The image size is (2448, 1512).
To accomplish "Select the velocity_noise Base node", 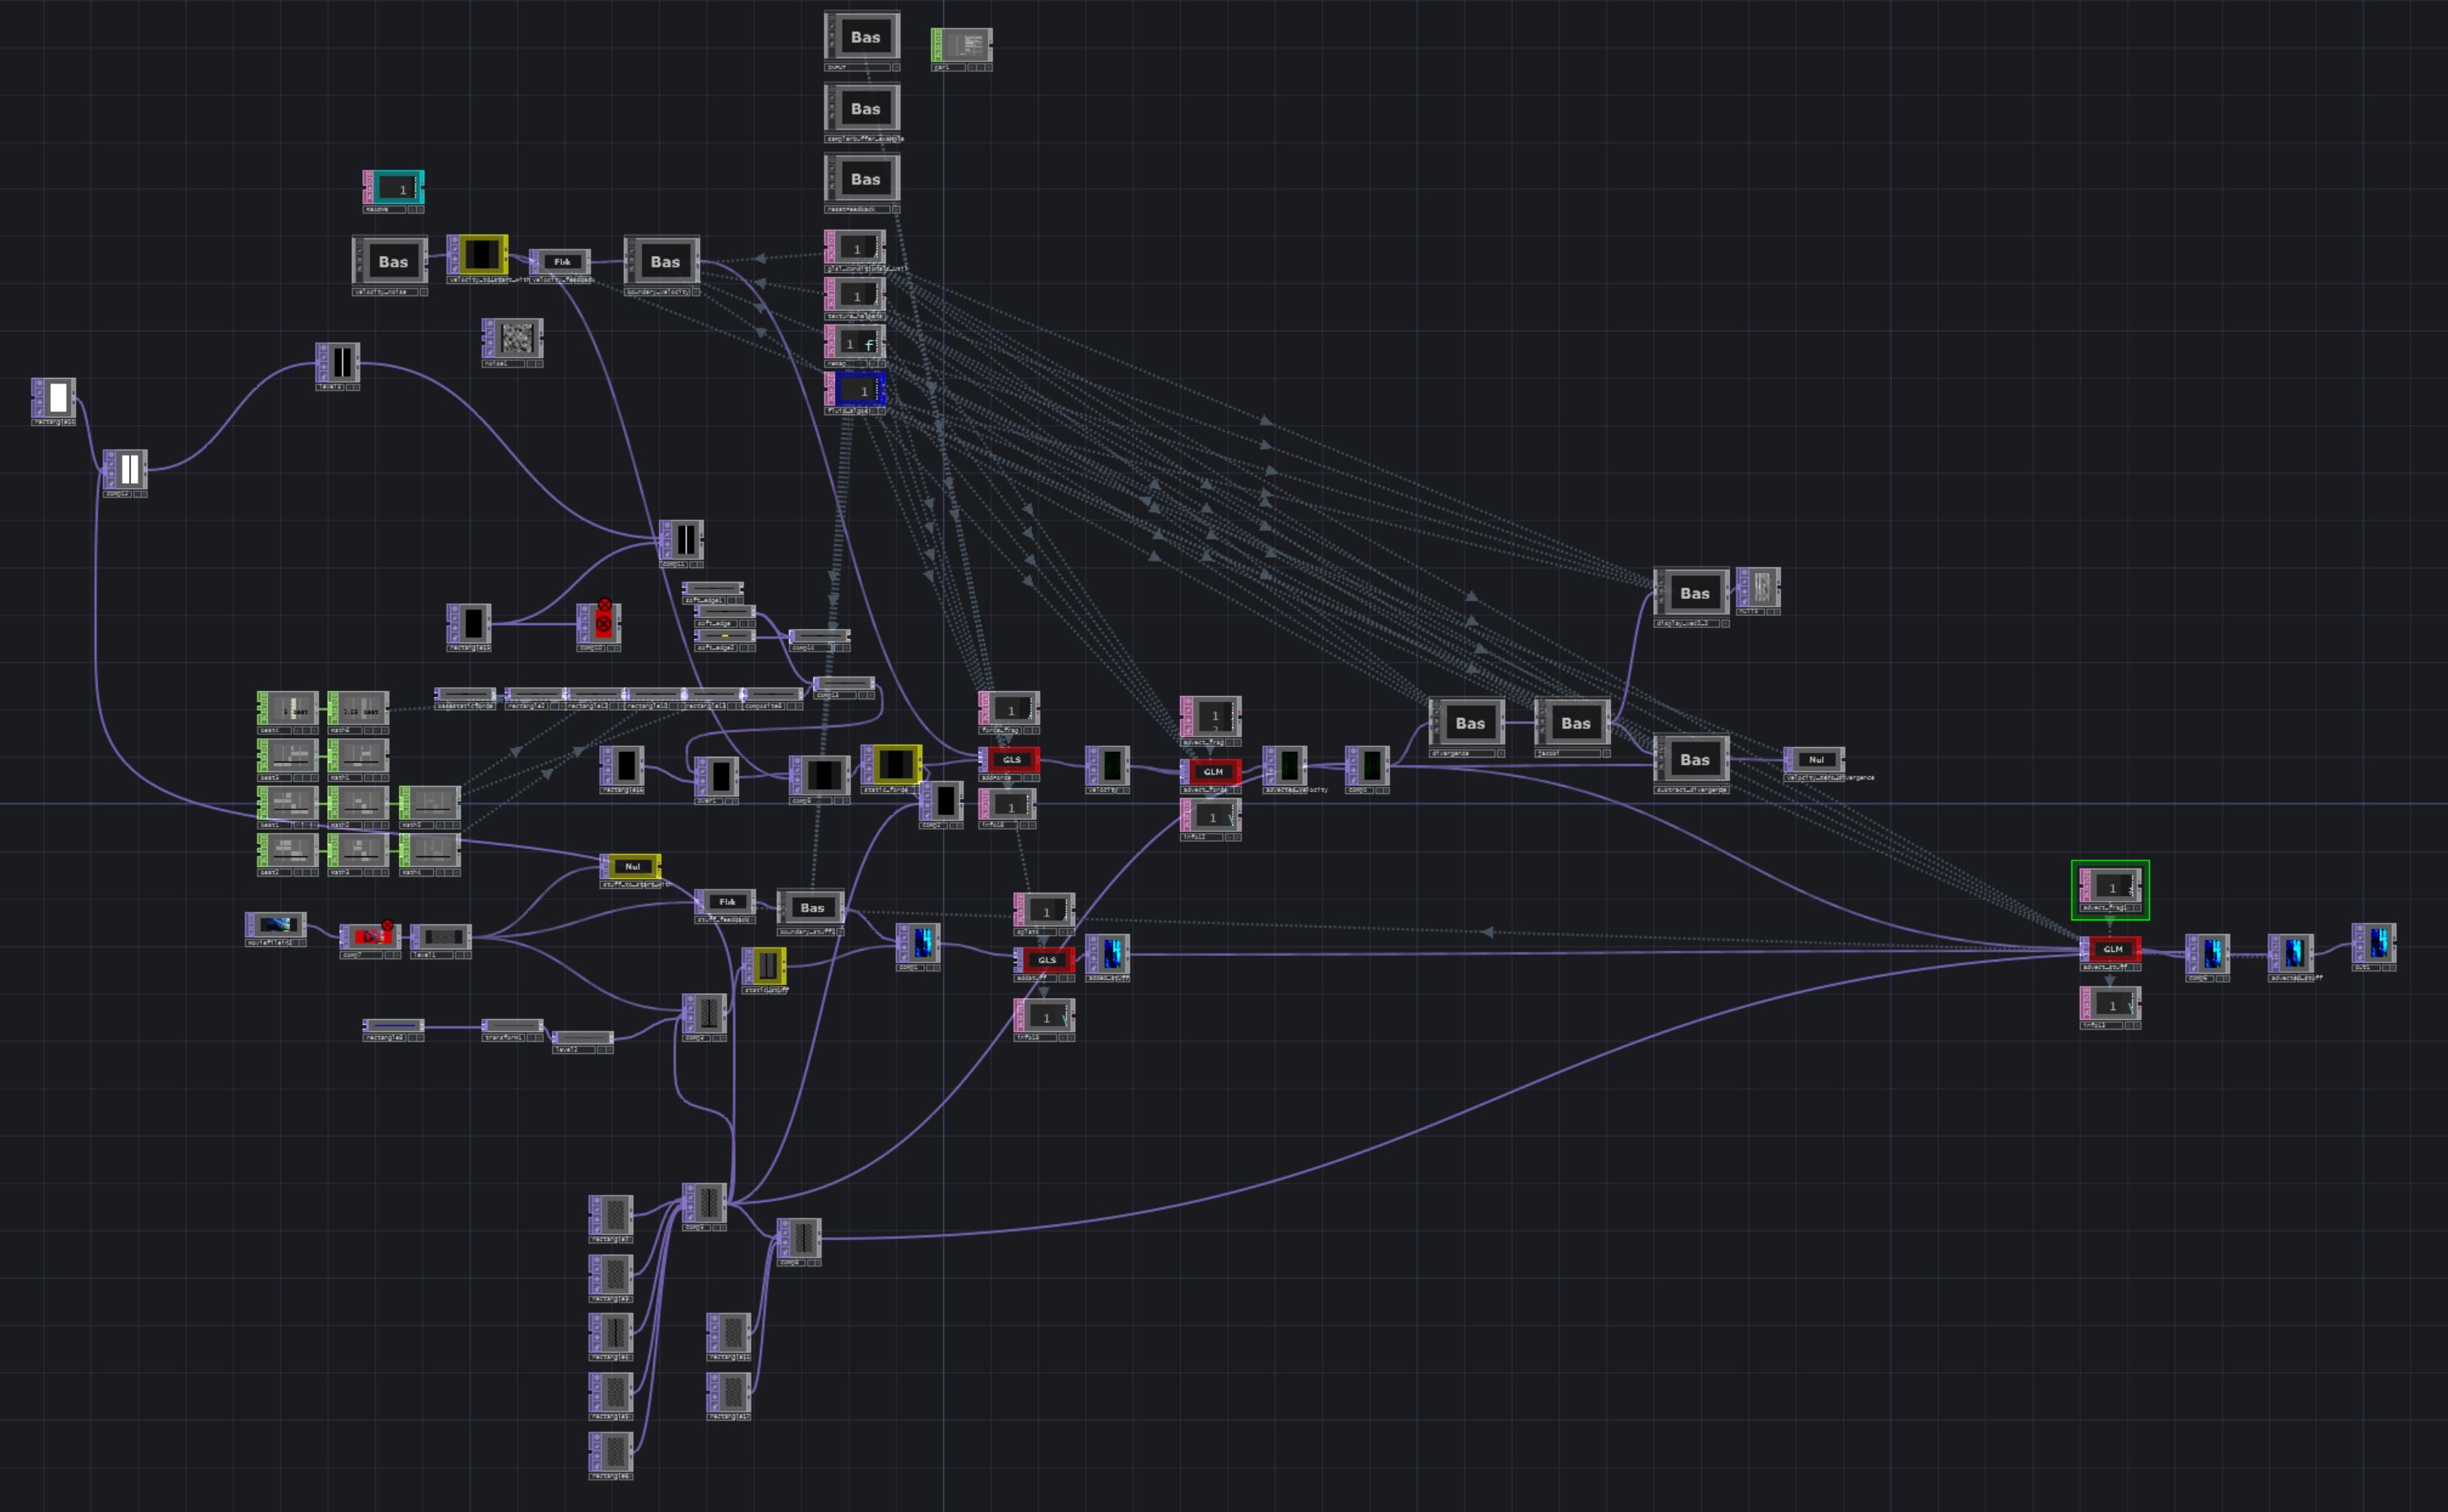I will coord(392,261).
